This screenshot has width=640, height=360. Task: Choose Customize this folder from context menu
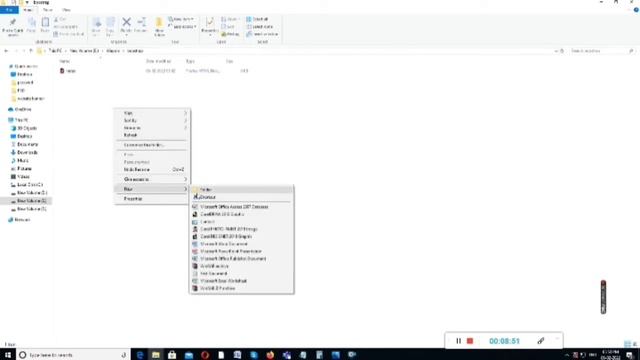tap(151, 145)
